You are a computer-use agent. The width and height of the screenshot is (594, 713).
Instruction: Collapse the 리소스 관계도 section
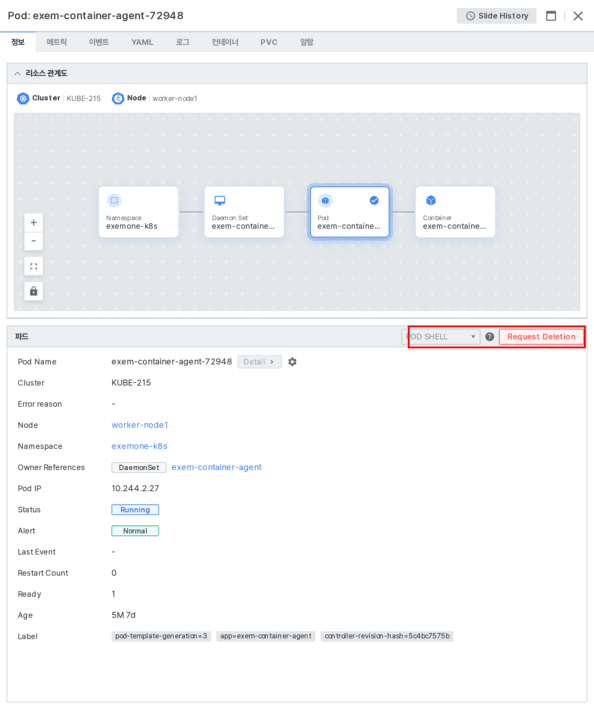click(x=18, y=73)
